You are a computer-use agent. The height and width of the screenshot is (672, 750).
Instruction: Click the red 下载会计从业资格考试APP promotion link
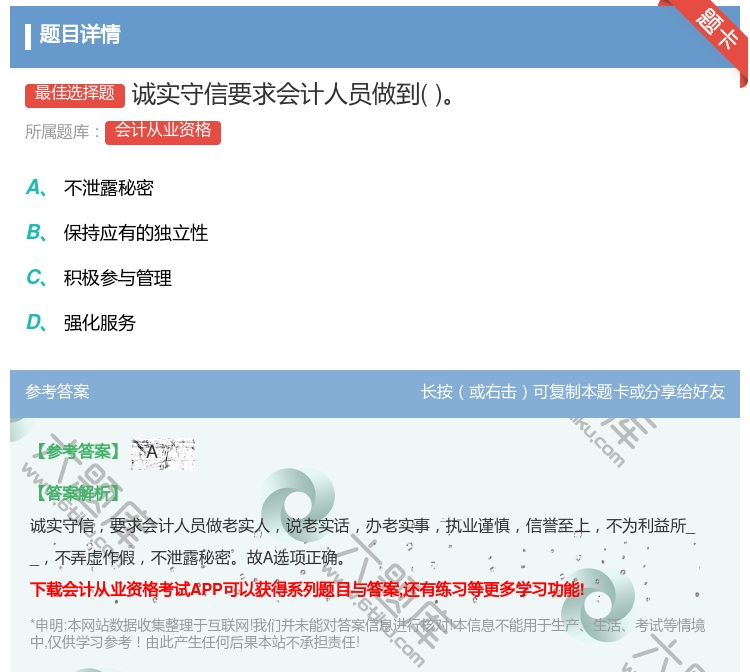coord(307,589)
